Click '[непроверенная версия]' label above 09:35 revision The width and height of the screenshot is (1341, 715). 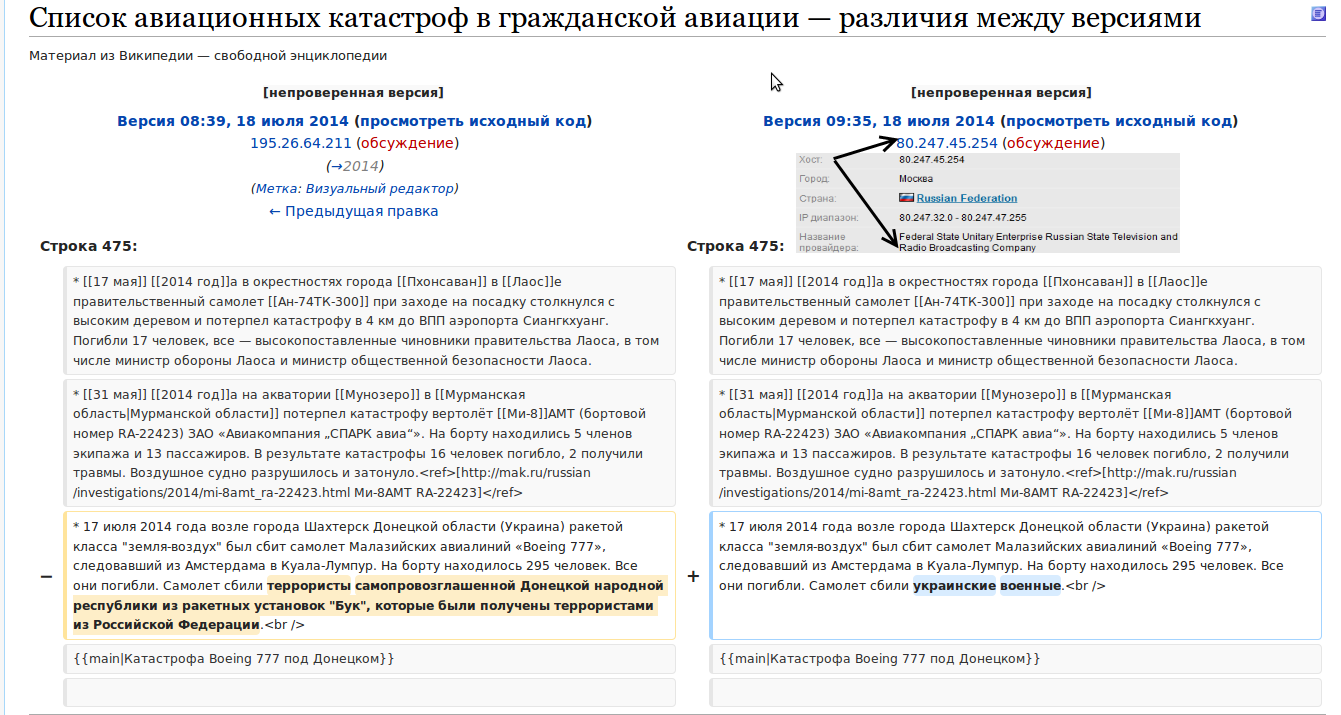pos(1001,93)
